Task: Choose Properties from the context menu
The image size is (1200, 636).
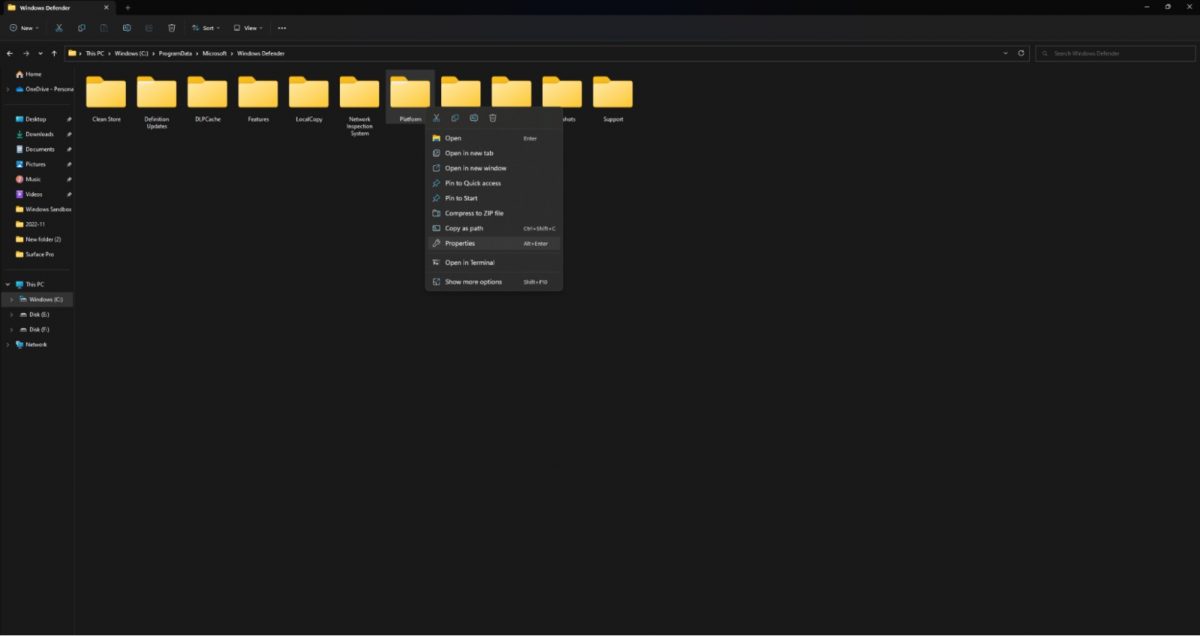Action: coord(460,243)
